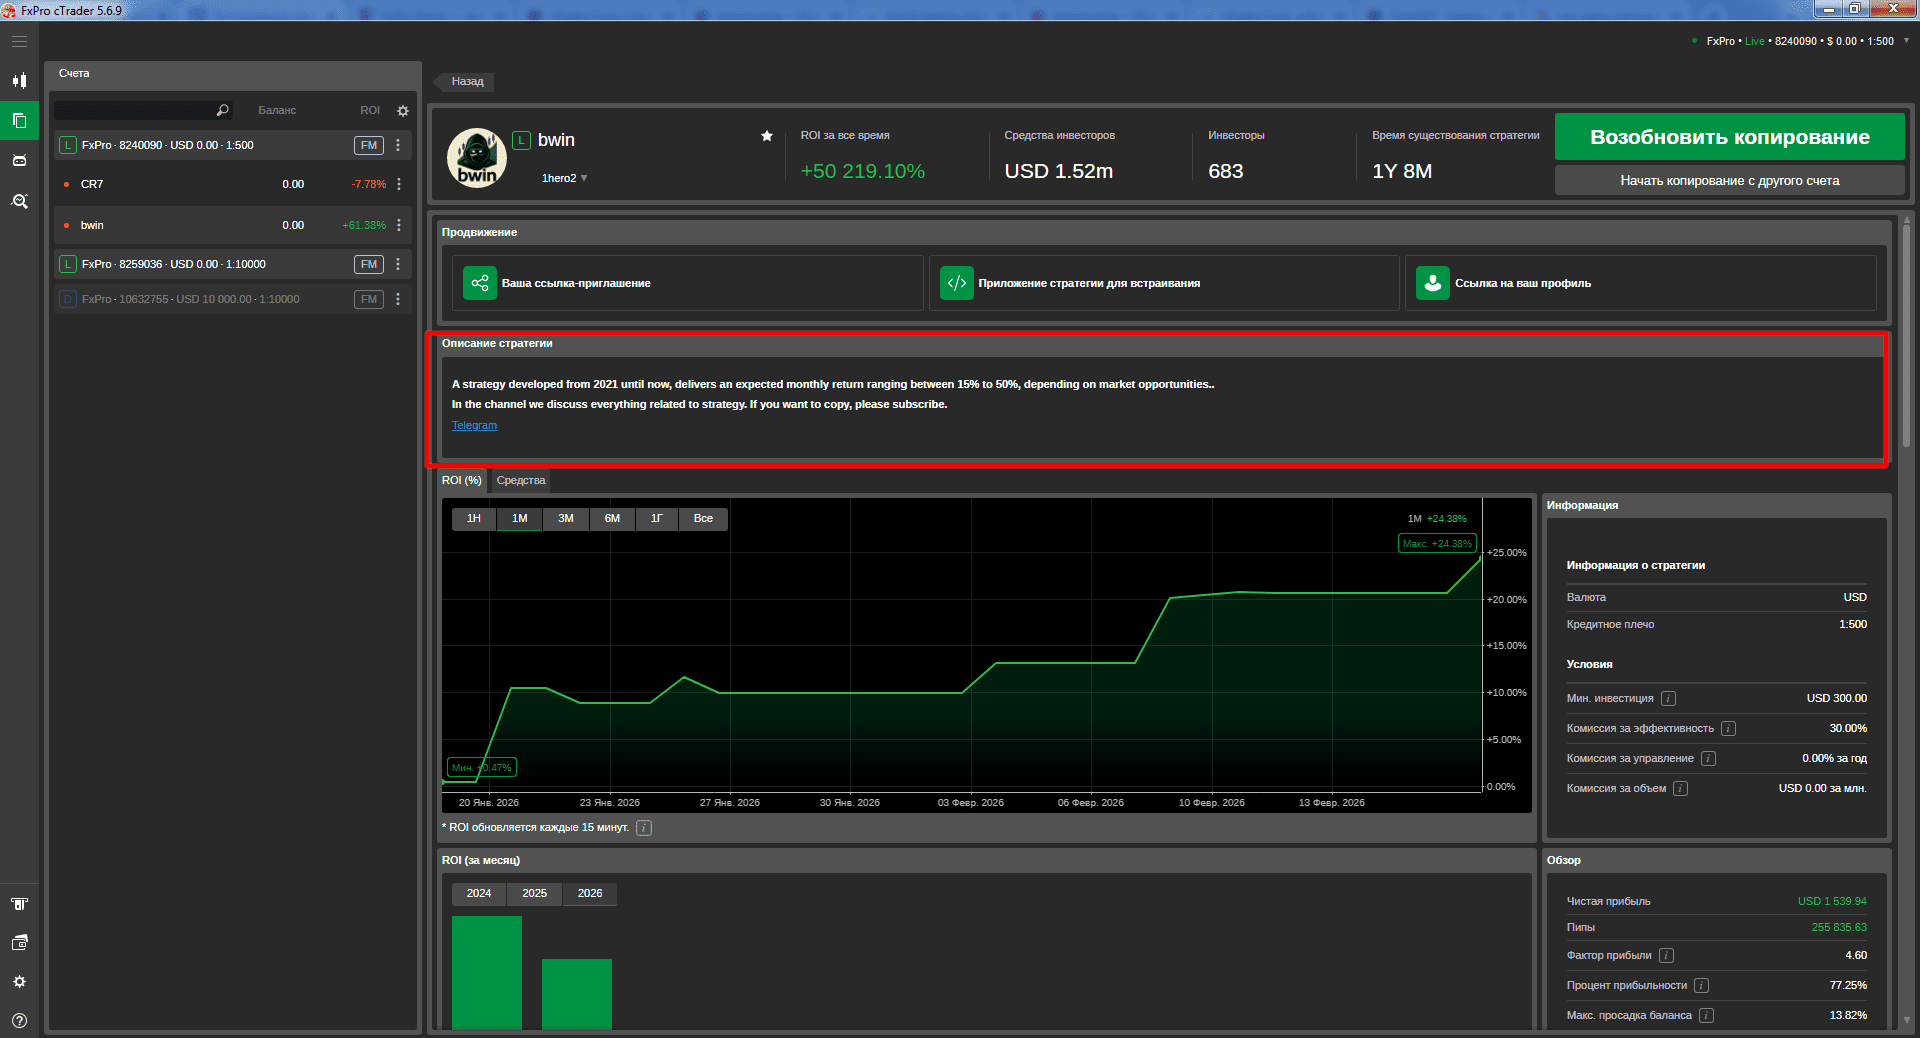The height and width of the screenshot is (1038, 1920).
Task: Show monthly ROI for 2024
Action: coord(479,894)
